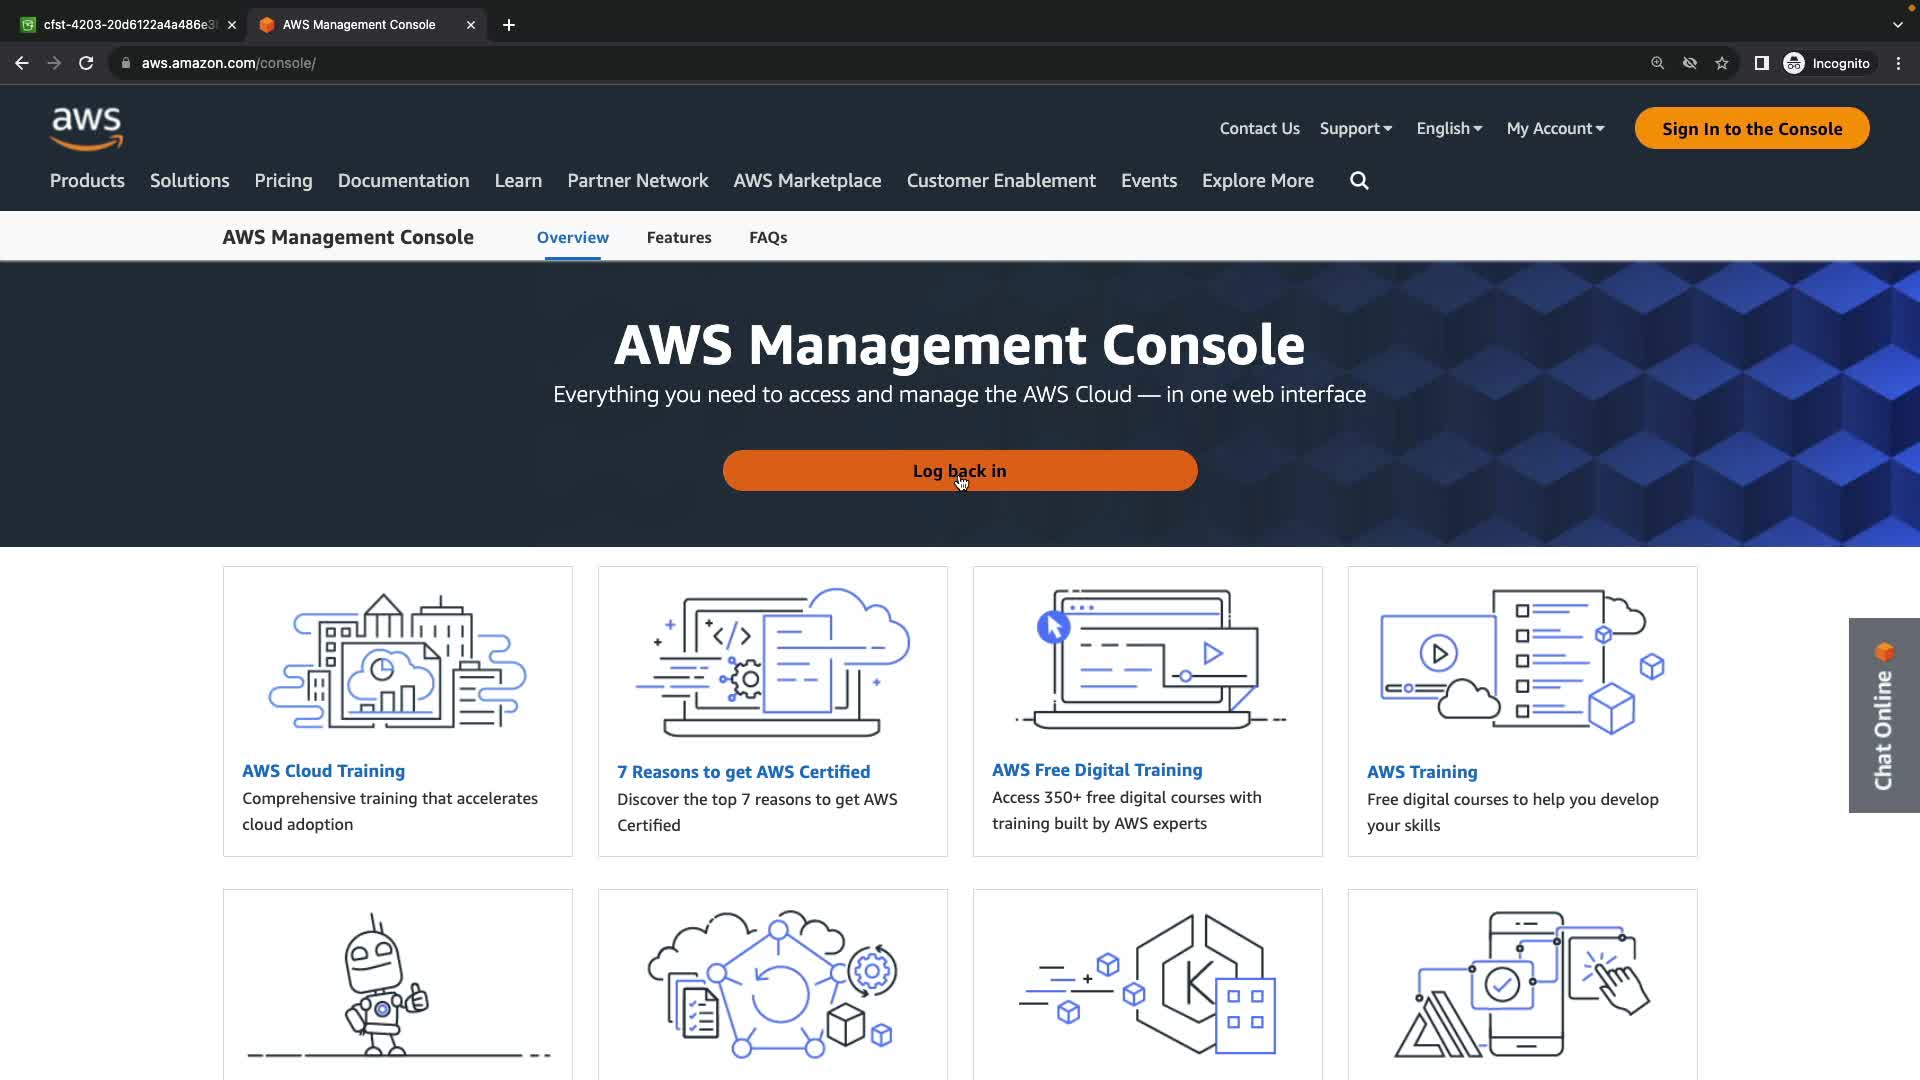The width and height of the screenshot is (1920, 1080).
Task: Expand the My Account dropdown
Action: [1555, 128]
